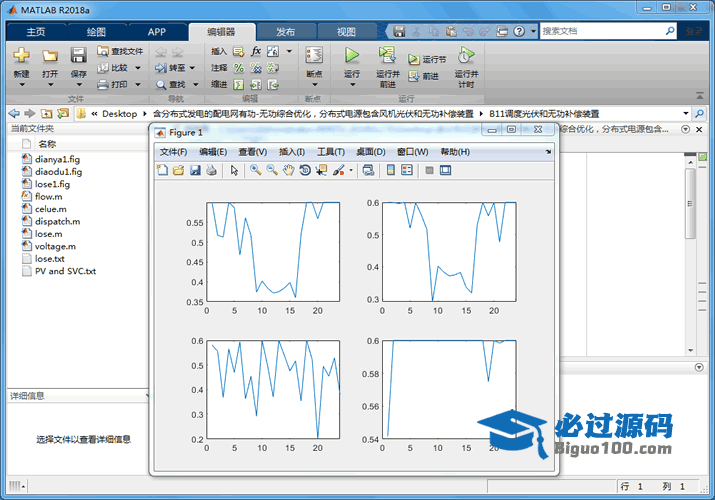This screenshot has width=715, height=500.
Task: Open the Run button dropdown arrow
Action: click(352, 85)
